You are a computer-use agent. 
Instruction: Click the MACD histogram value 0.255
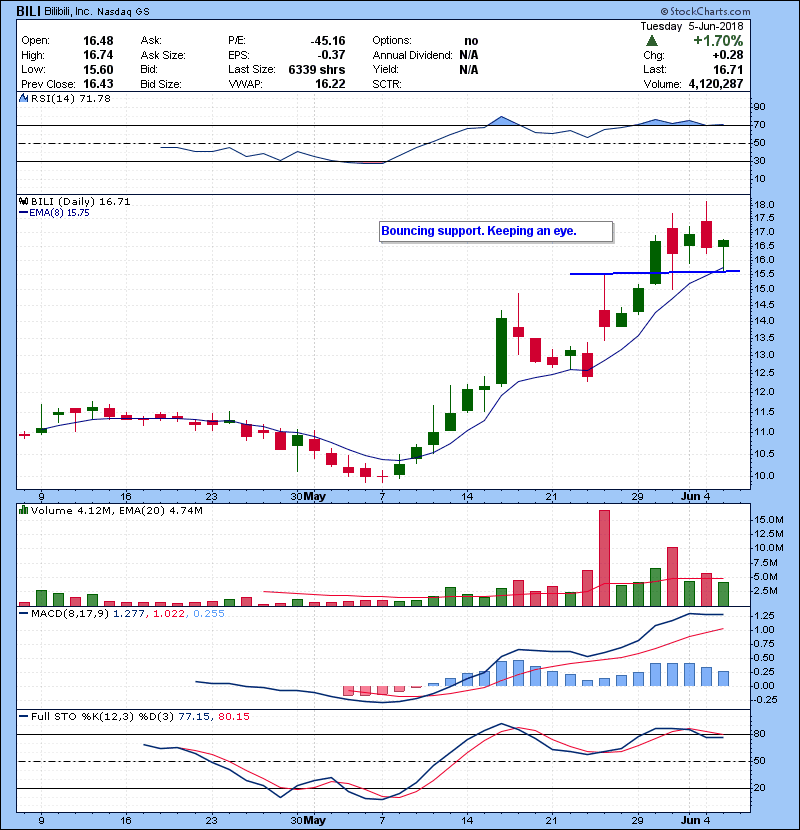point(209,614)
